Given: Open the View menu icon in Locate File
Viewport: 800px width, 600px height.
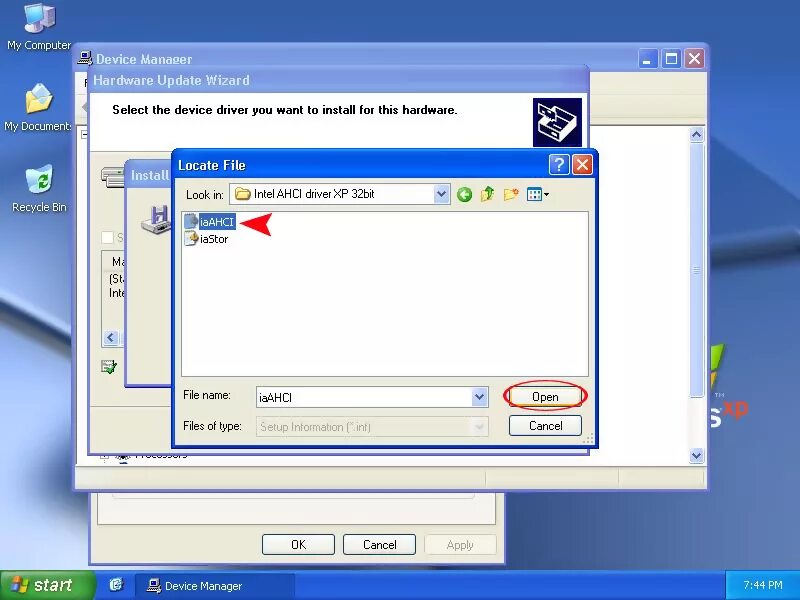Looking at the screenshot, I should [x=538, y=194].
